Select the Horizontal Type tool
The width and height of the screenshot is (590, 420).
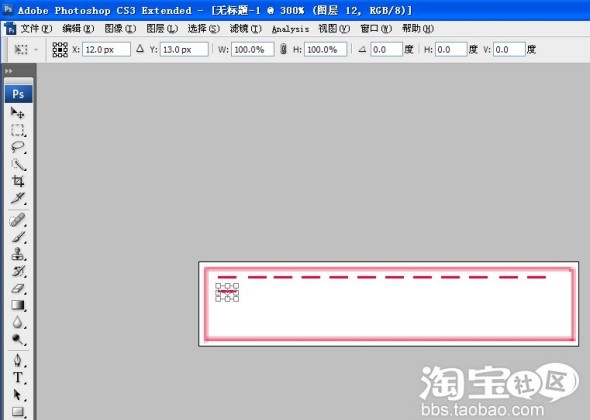18,377
